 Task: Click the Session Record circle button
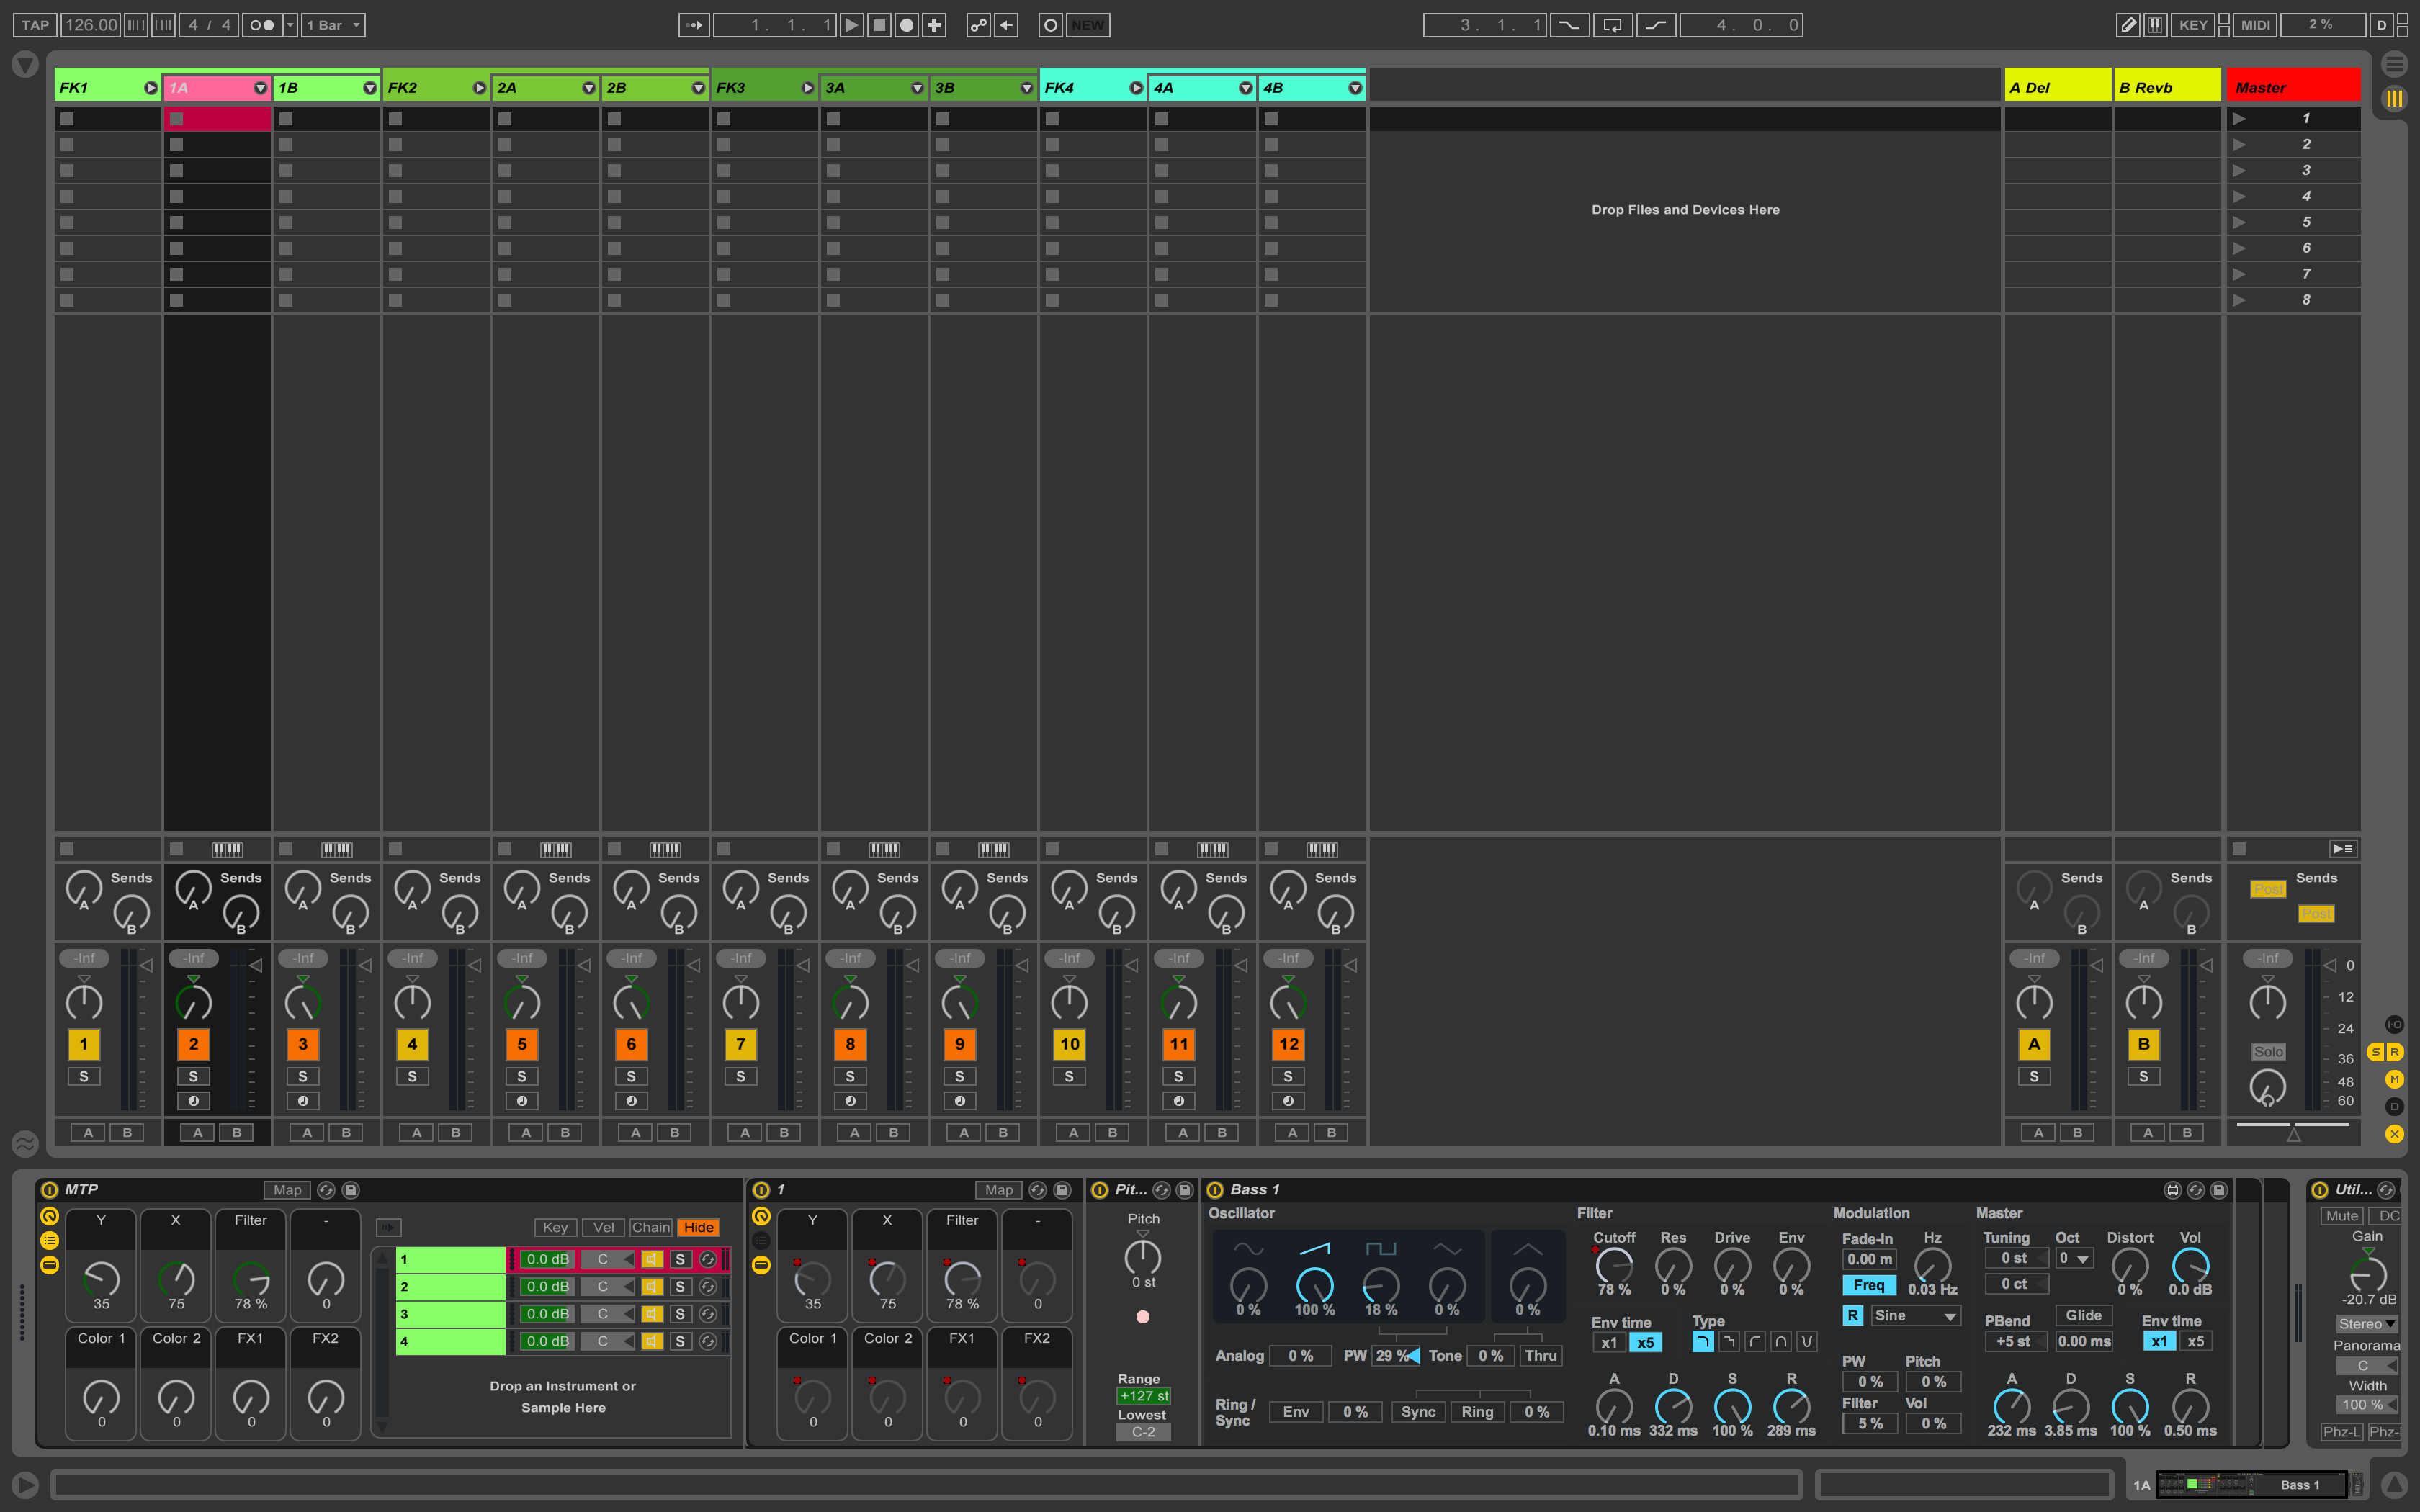[x=1050, y=25]
